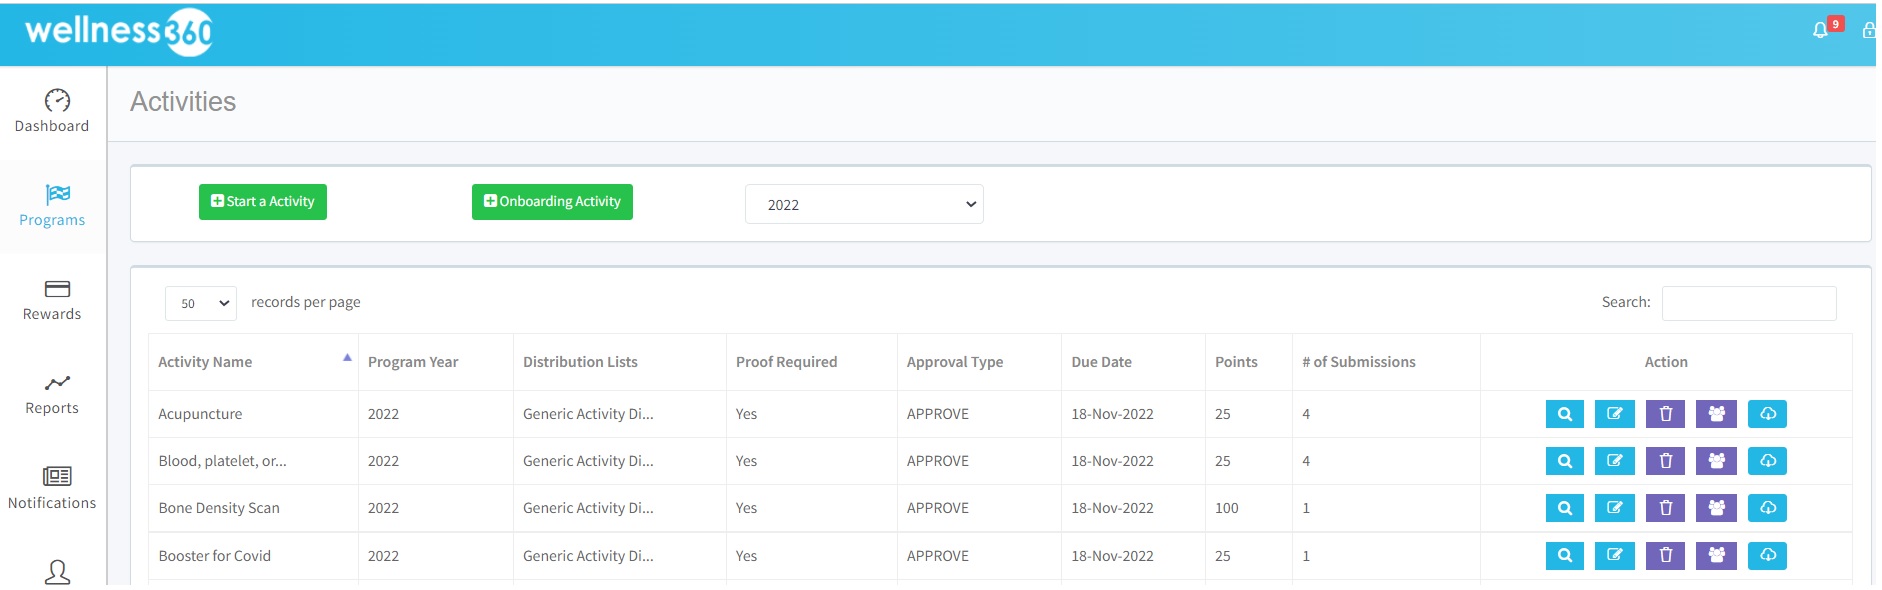Delete the Bone Density Scan activity
Viewport: 1882px width, 590px height.
click(x=1666, y=508)
